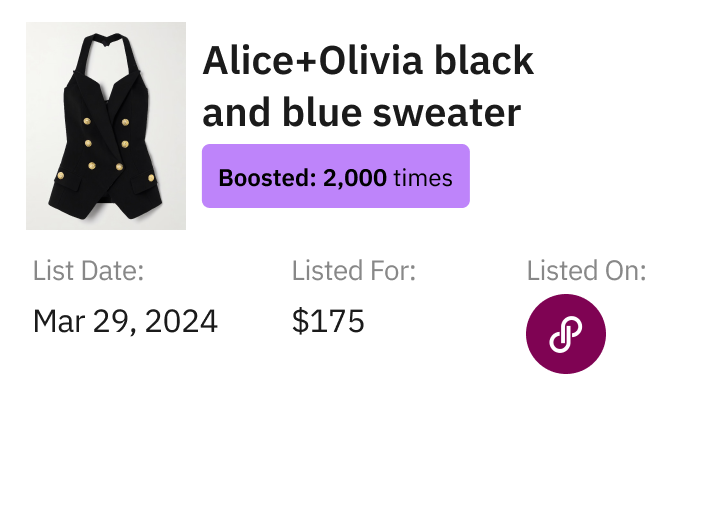Select the Listed For label
Viewport: 722px width, 526px height.
353,271
